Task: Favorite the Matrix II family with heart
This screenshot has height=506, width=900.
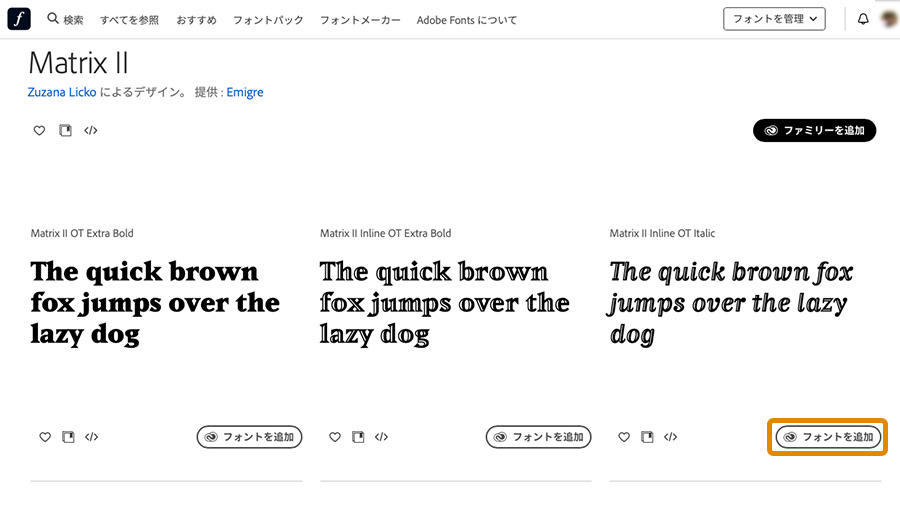Action: point(39,131)
